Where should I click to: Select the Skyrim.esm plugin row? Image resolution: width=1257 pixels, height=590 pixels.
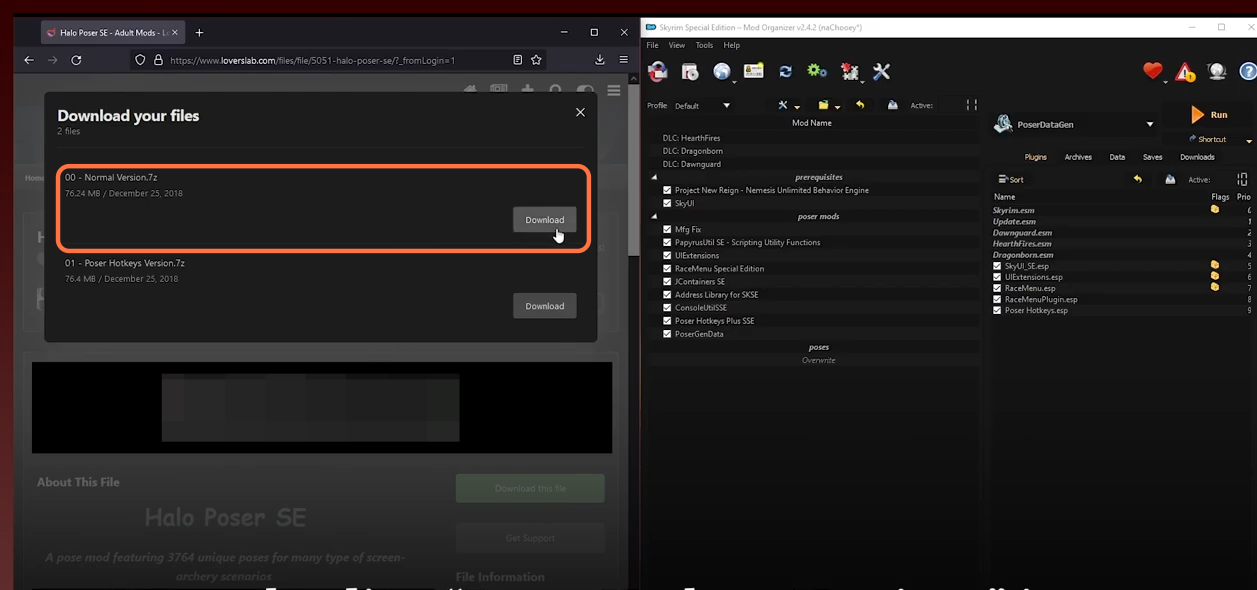tap(1122, 211)
